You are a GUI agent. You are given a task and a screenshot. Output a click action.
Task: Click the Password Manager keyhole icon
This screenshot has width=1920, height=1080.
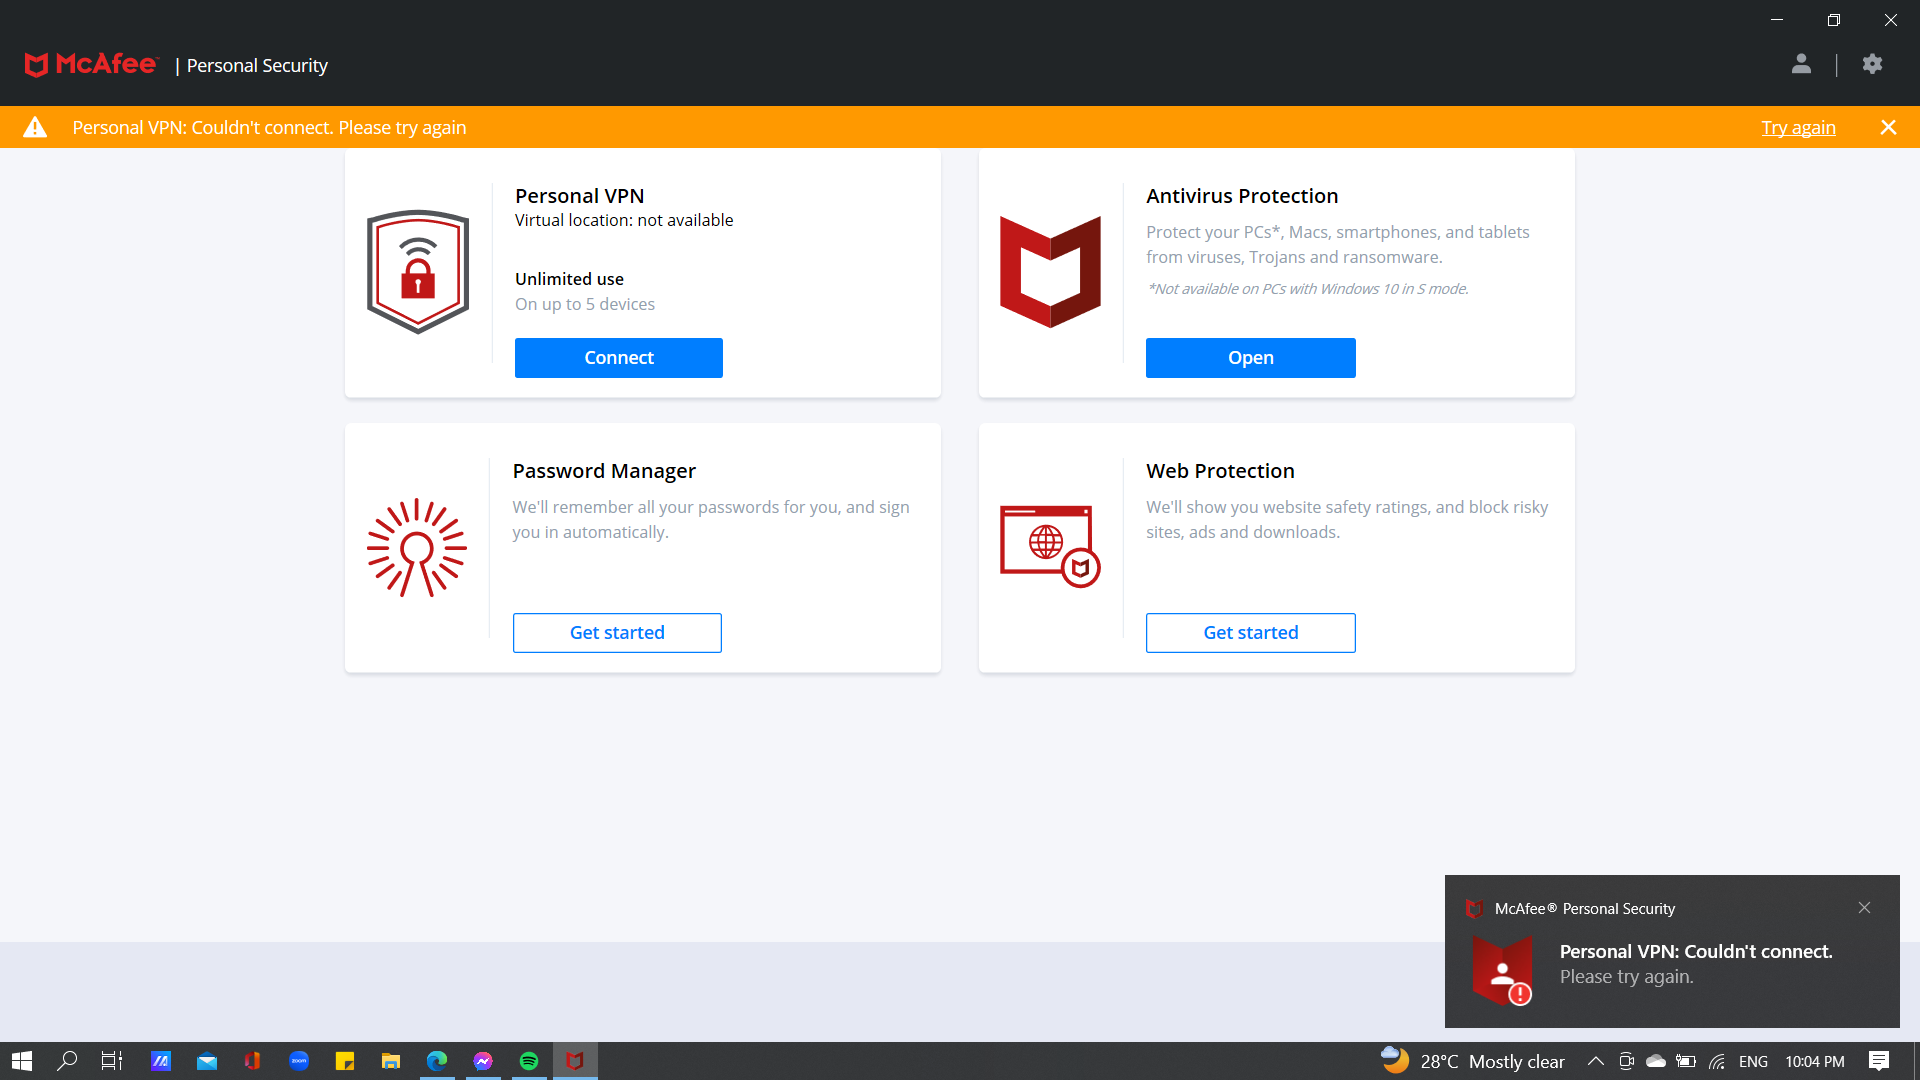coord(416,547)
